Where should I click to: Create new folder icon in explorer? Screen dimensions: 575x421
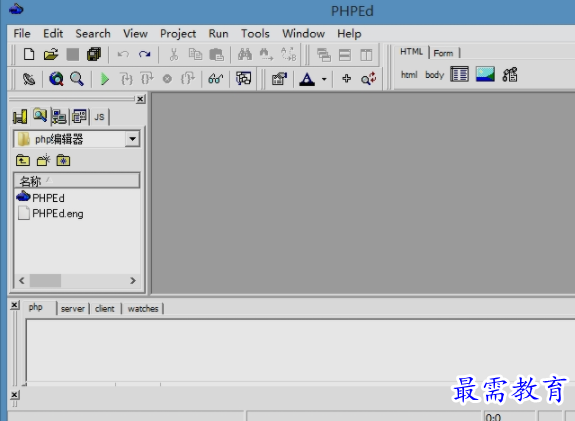(43, 160)
